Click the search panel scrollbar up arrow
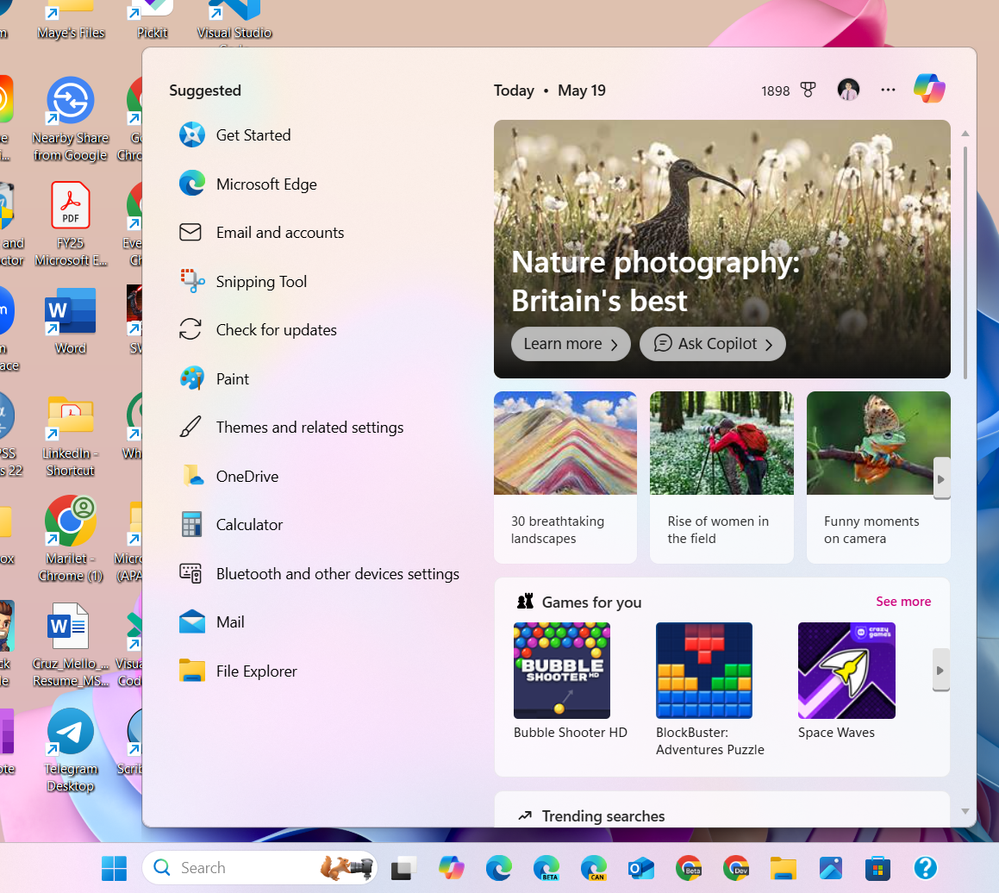999x893 pixels. [965, 134]
